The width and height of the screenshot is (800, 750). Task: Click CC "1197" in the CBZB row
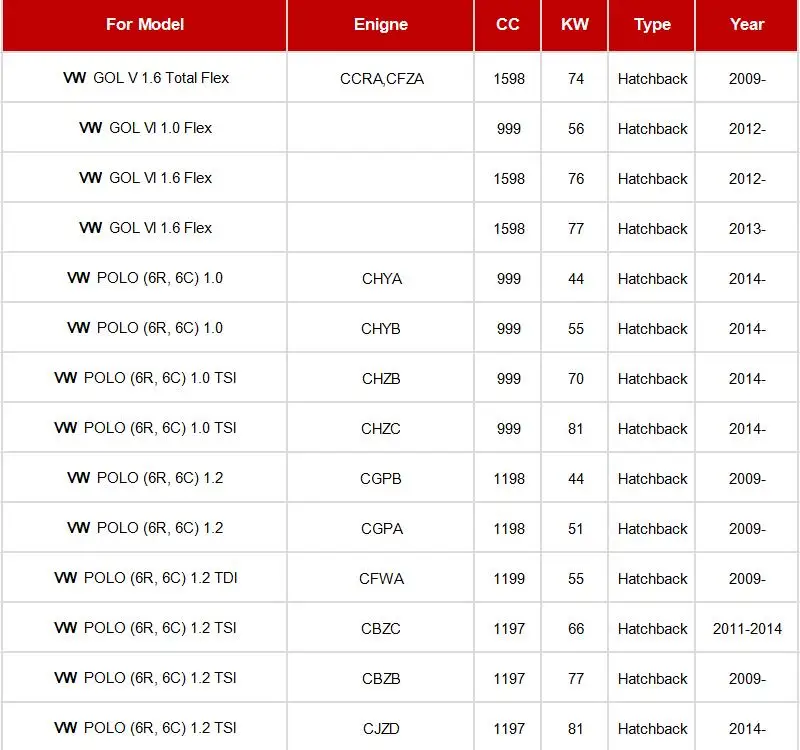click(509, 679)
